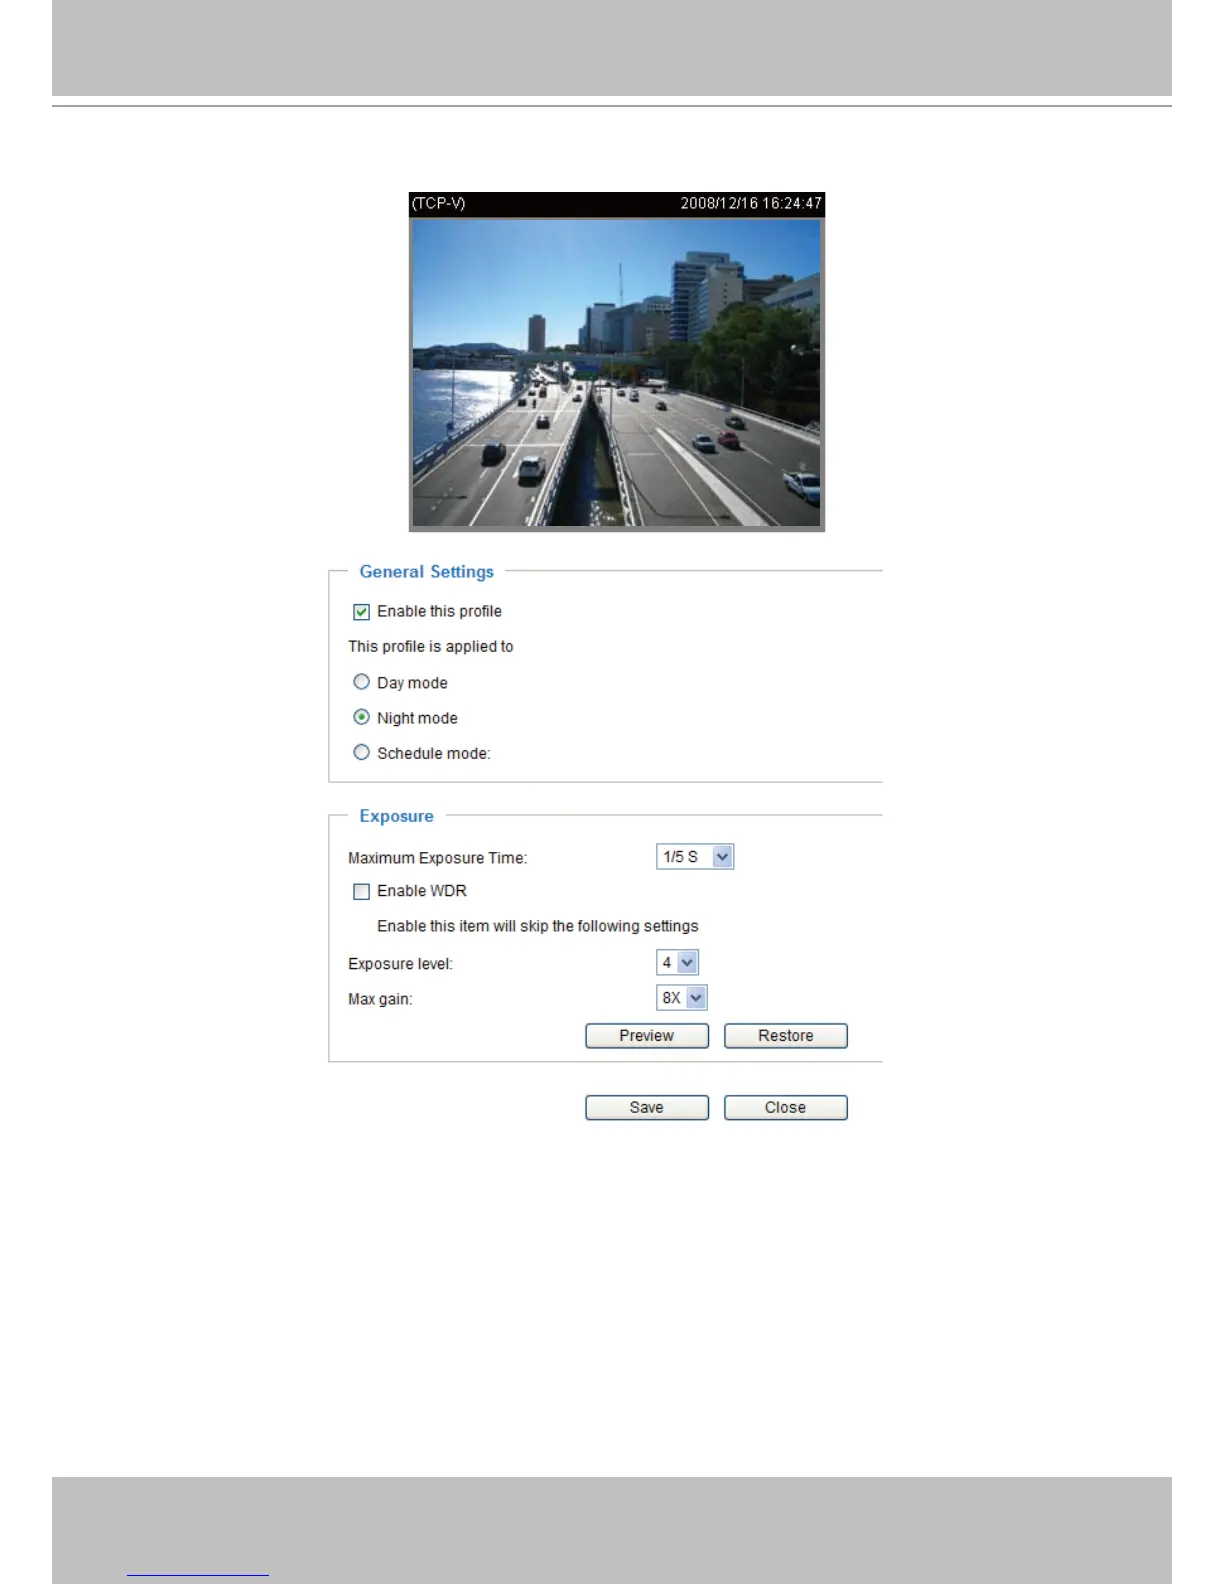Select the Night mode radio button
Image resolution: width=1224 pixels, height=1584 pixels.
(x=361, y=717)
